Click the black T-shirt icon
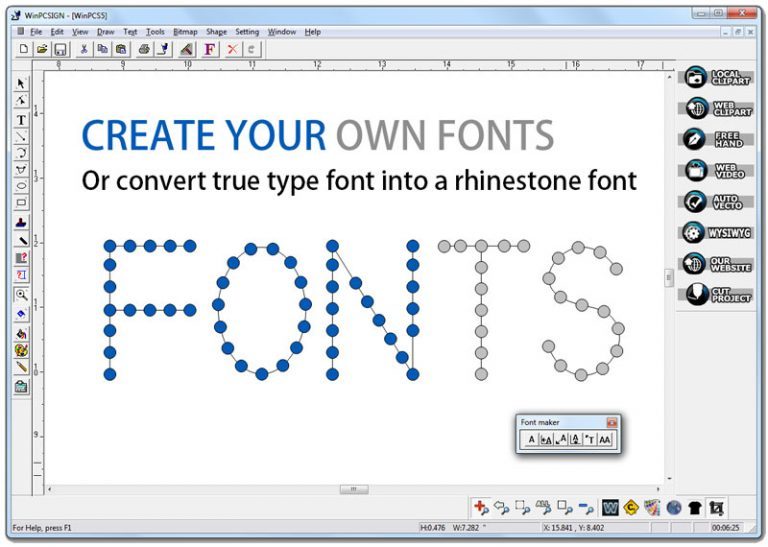Screen dimensions: 768x547 694,508
